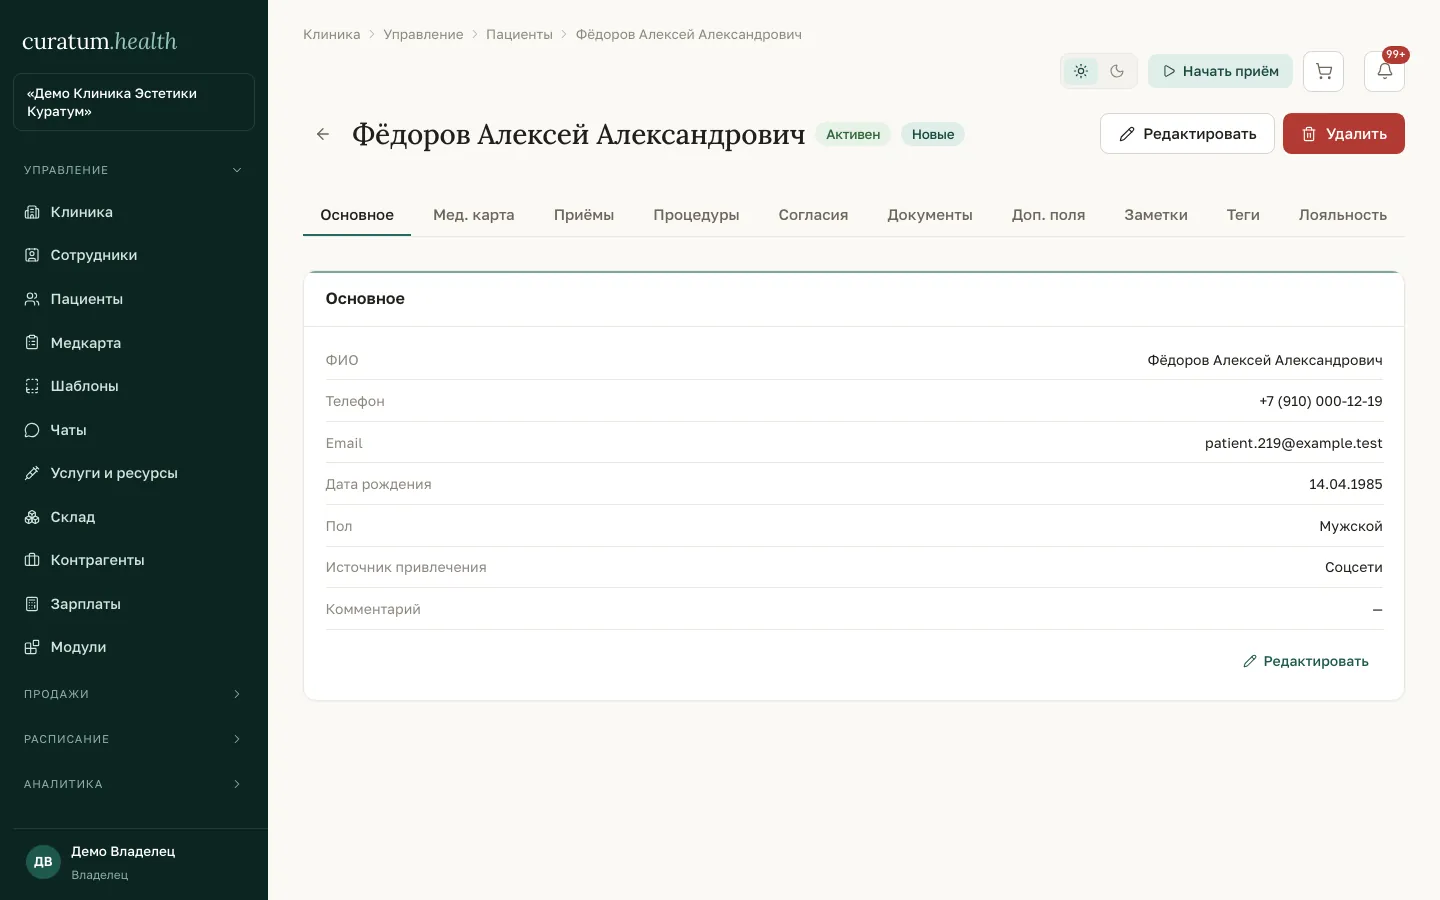1440x900 pixels.
Task: Go back with the left arrow icon
Action: coord(322,134)
